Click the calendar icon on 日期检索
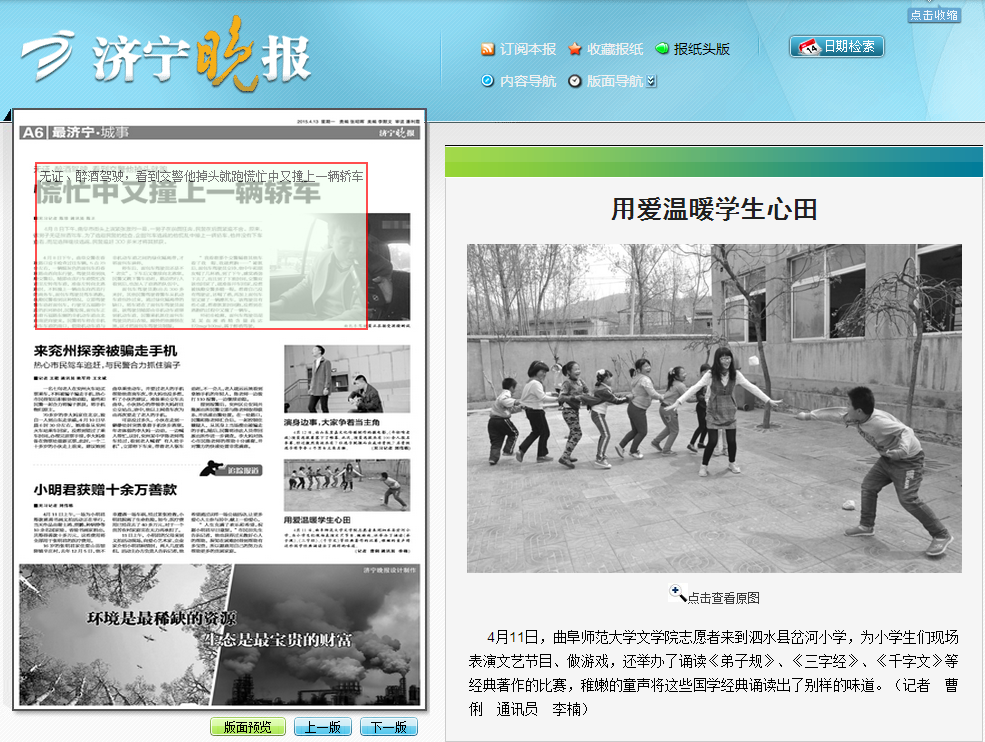The image size is (985, 742). (x=809, y=47)
